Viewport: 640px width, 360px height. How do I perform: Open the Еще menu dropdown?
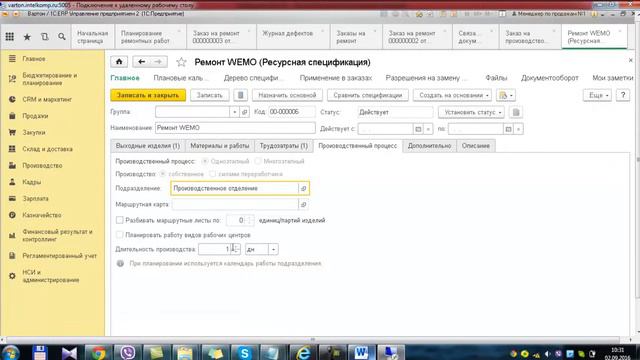(x=597, y=95)
